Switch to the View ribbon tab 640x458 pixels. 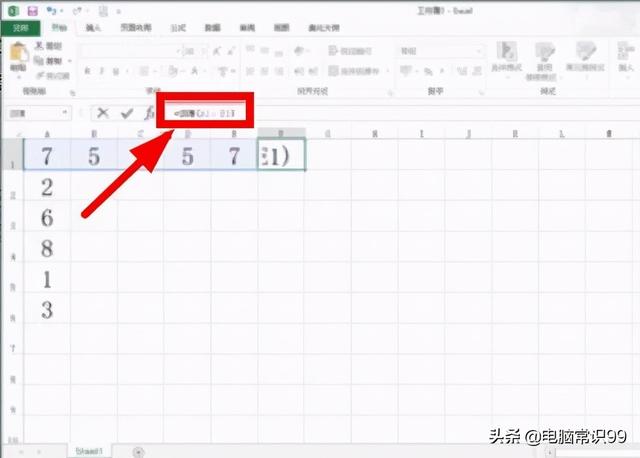click(281, 28)
